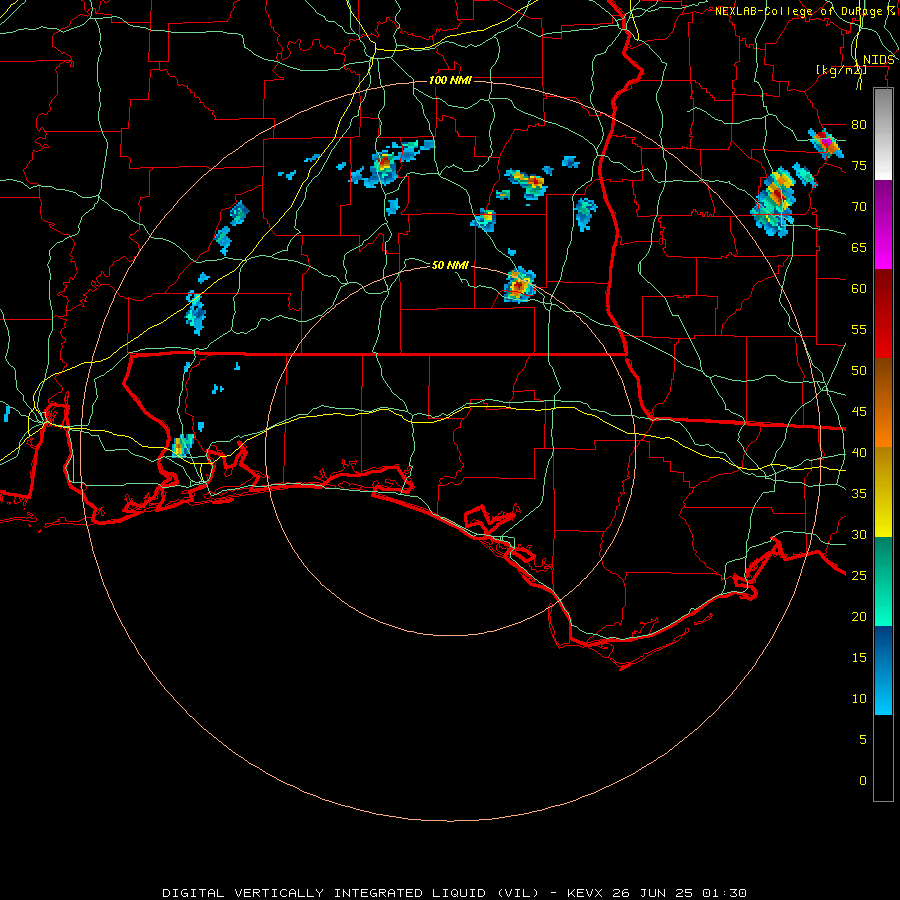Click the 35 value on the scale
This screenshot has width=900, height=900.
click(859, 494)
